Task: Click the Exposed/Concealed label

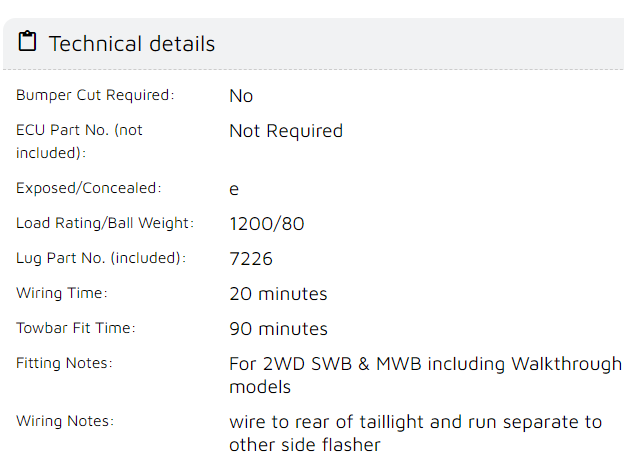Action: pyautogui.click(x=89, y=188)
